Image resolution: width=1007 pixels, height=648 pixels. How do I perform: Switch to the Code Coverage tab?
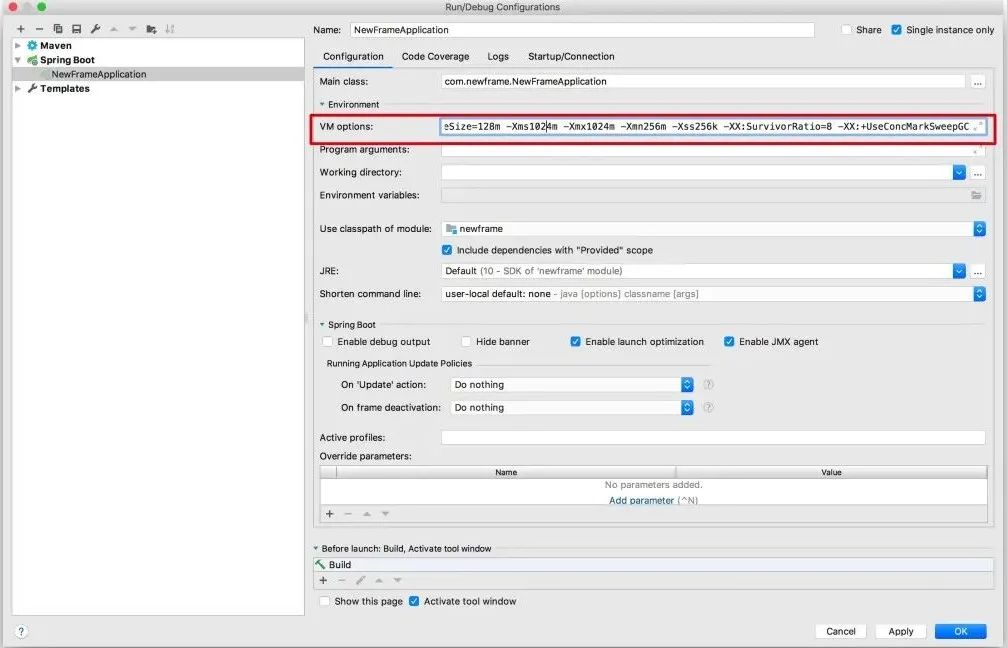tap(435, 57)
